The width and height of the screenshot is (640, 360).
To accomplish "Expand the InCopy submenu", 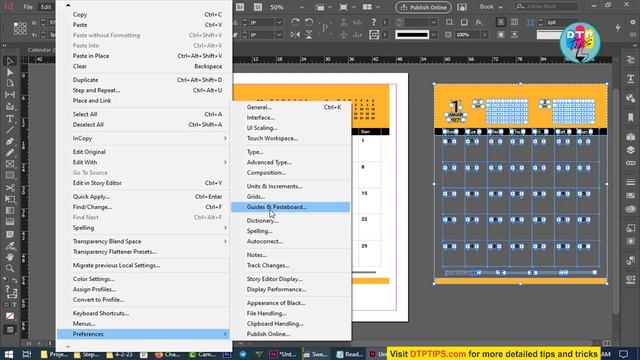I will pyautogui.click(x=149, y=138).
